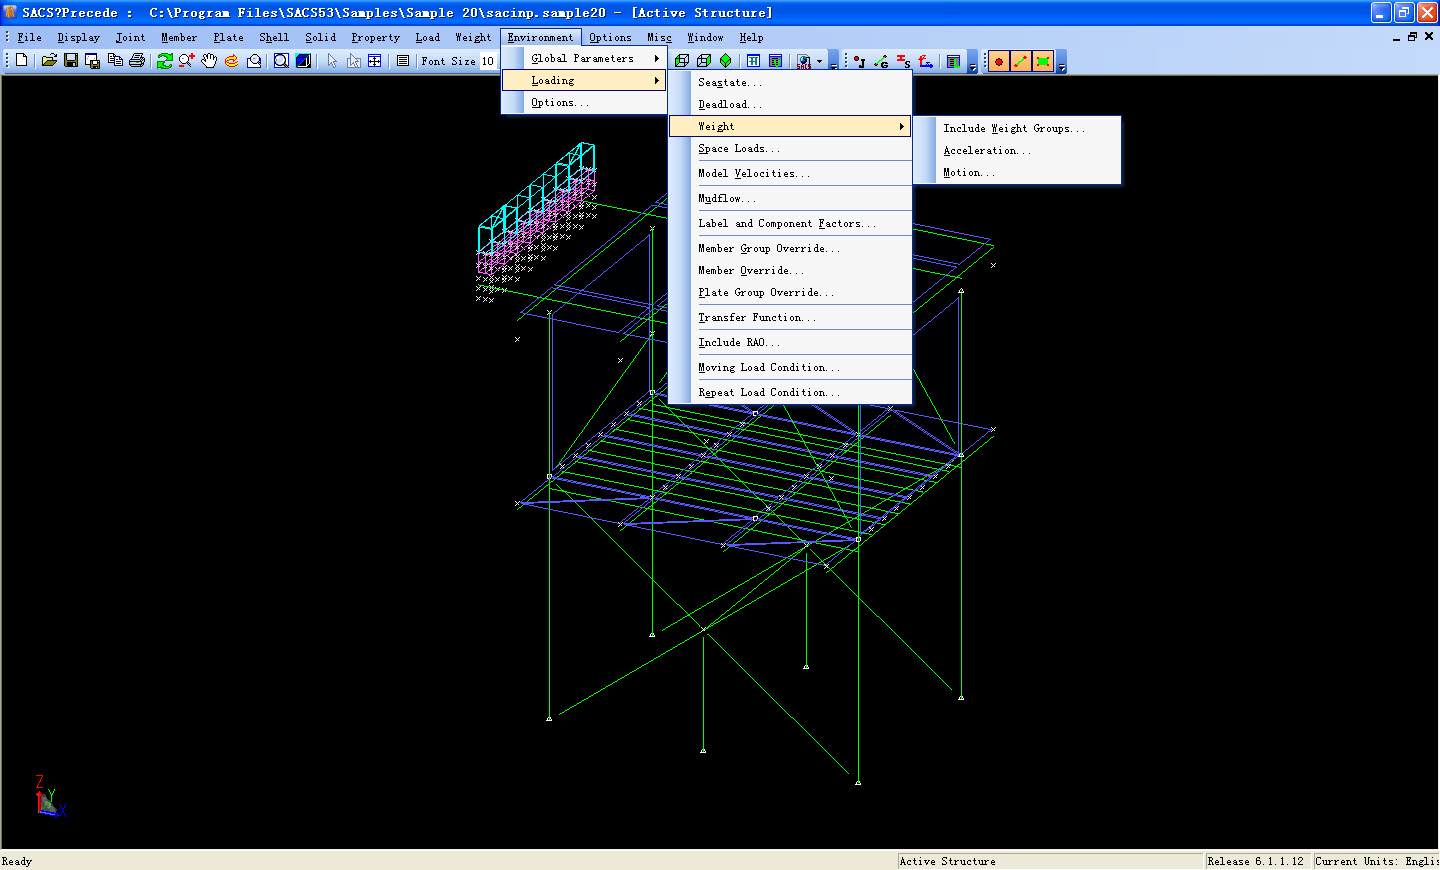Viewport: 1440px width, 870px height.
Task: Open the Member menu
Action: pyautogui.click(x=179, y=37)
